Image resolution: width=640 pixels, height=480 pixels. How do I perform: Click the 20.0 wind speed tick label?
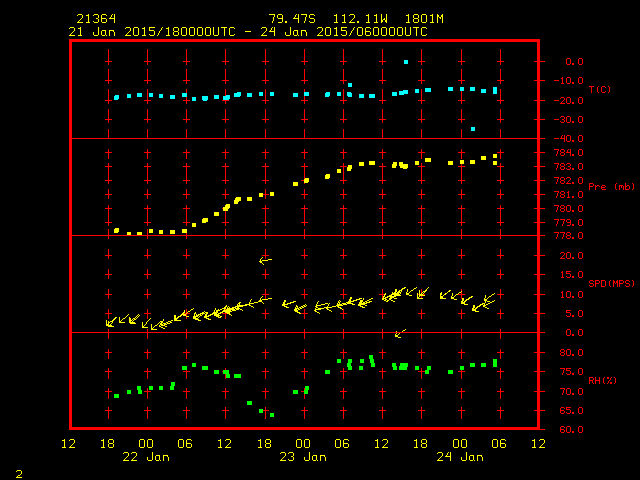coord(571,256)
